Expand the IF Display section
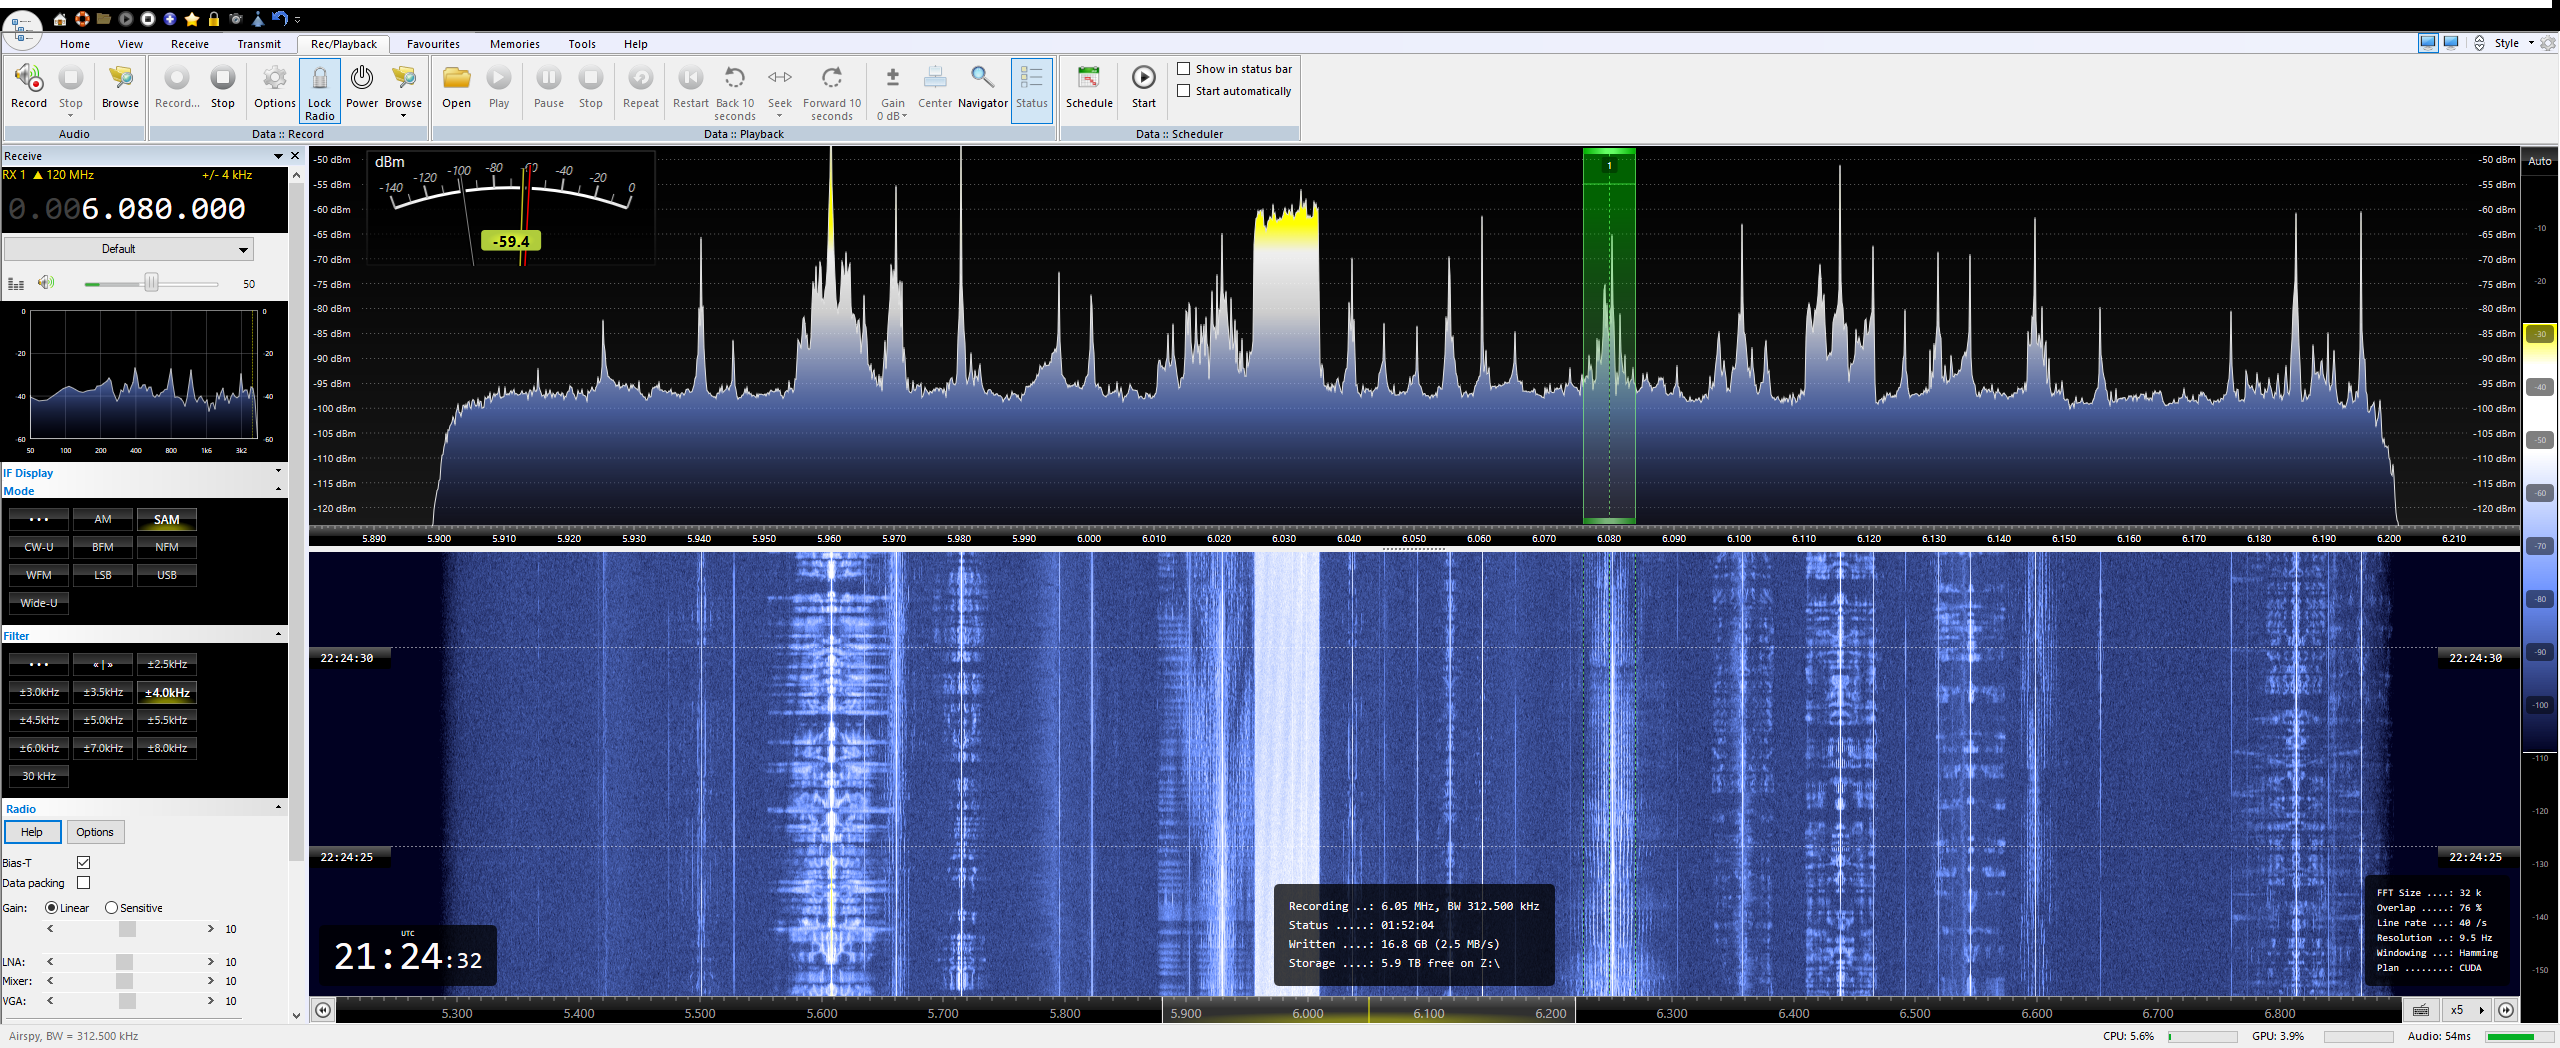 point(278,471)
